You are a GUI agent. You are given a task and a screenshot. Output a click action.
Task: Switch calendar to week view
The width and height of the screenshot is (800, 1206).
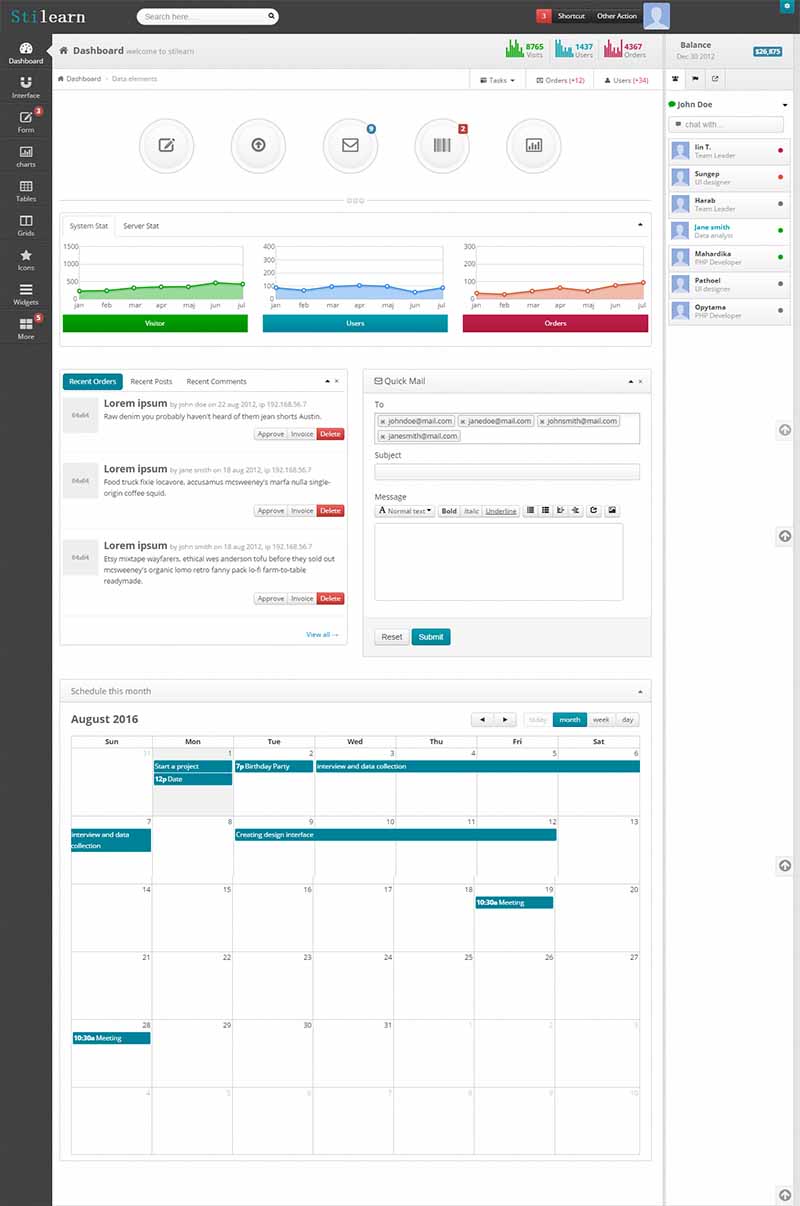click(x=601, y=720)
